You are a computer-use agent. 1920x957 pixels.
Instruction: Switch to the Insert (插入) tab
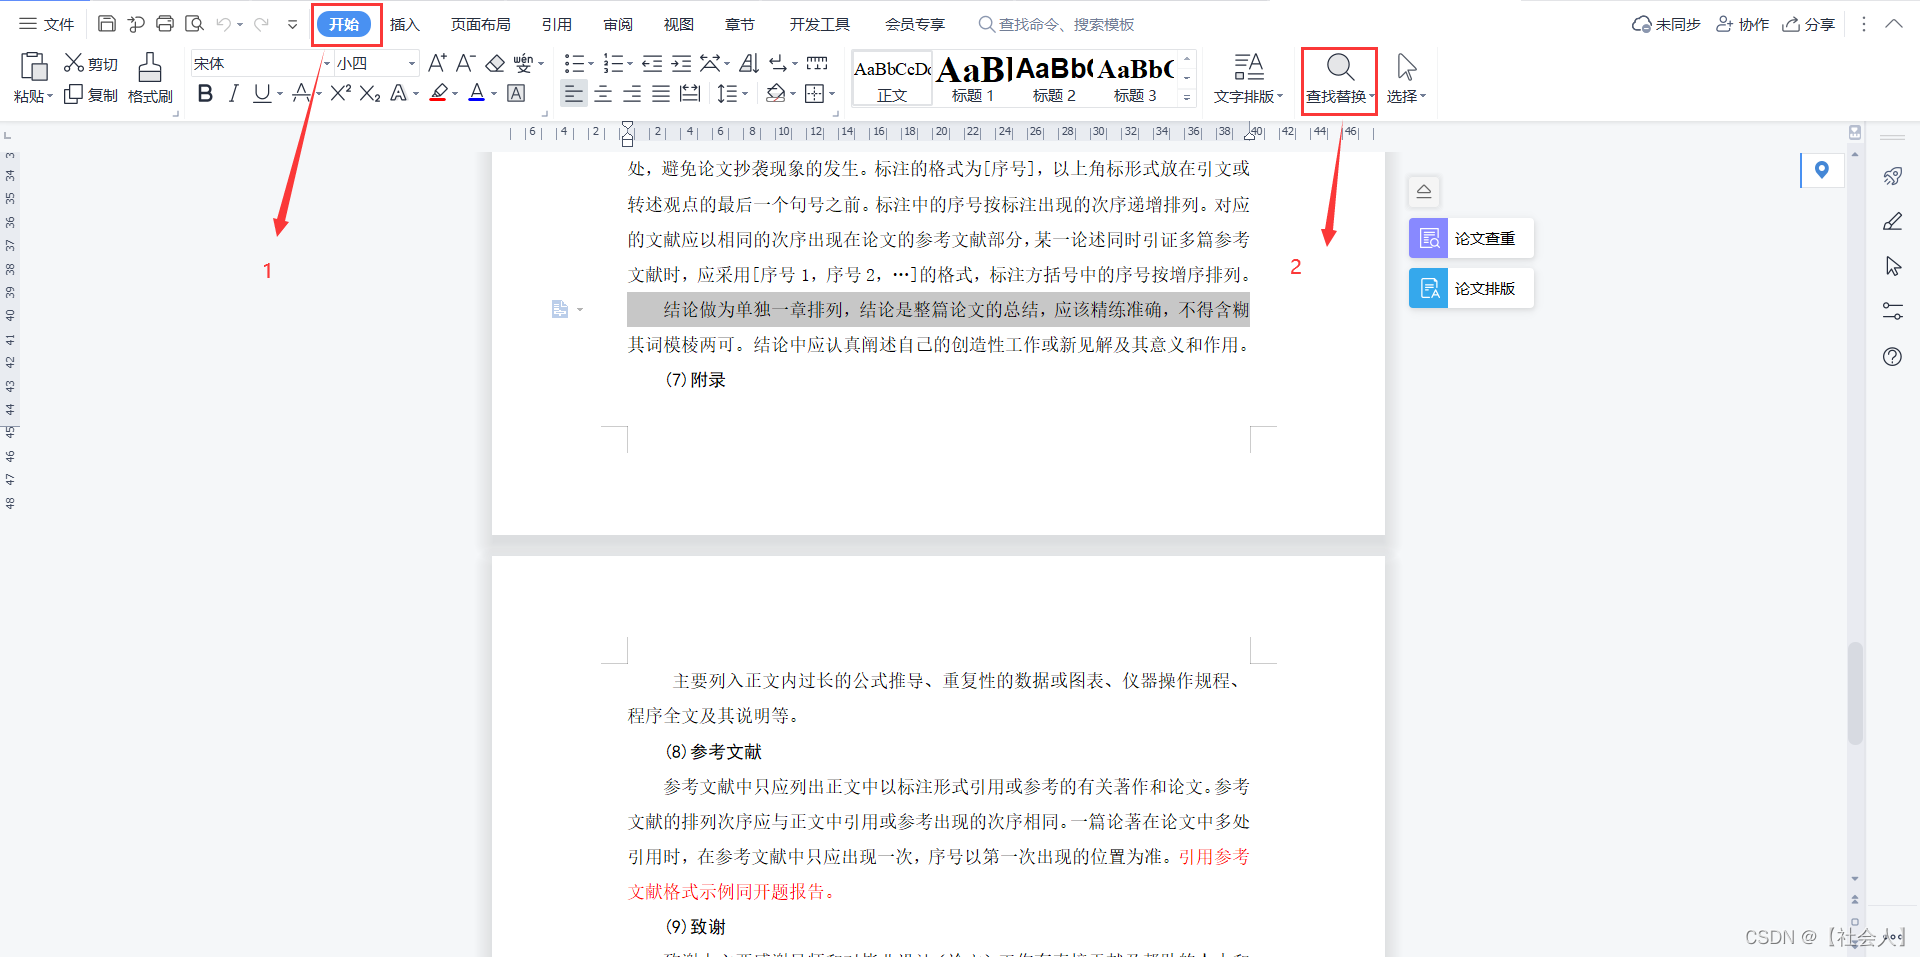pos(404,24)
